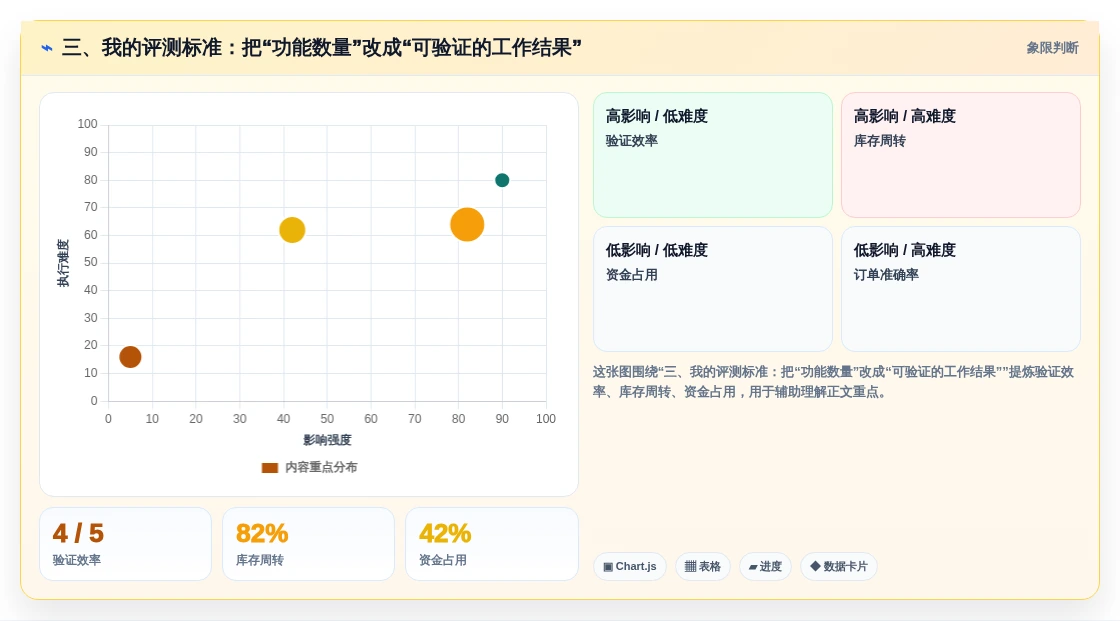The width and height of the screenshot is (1120, 621).
Task: Click the 100 label on the y-axis
Action: (87, 124)
